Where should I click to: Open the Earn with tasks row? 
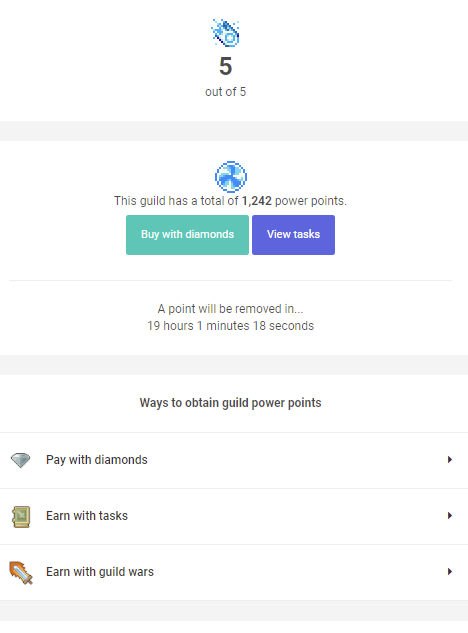click(234, 516)
